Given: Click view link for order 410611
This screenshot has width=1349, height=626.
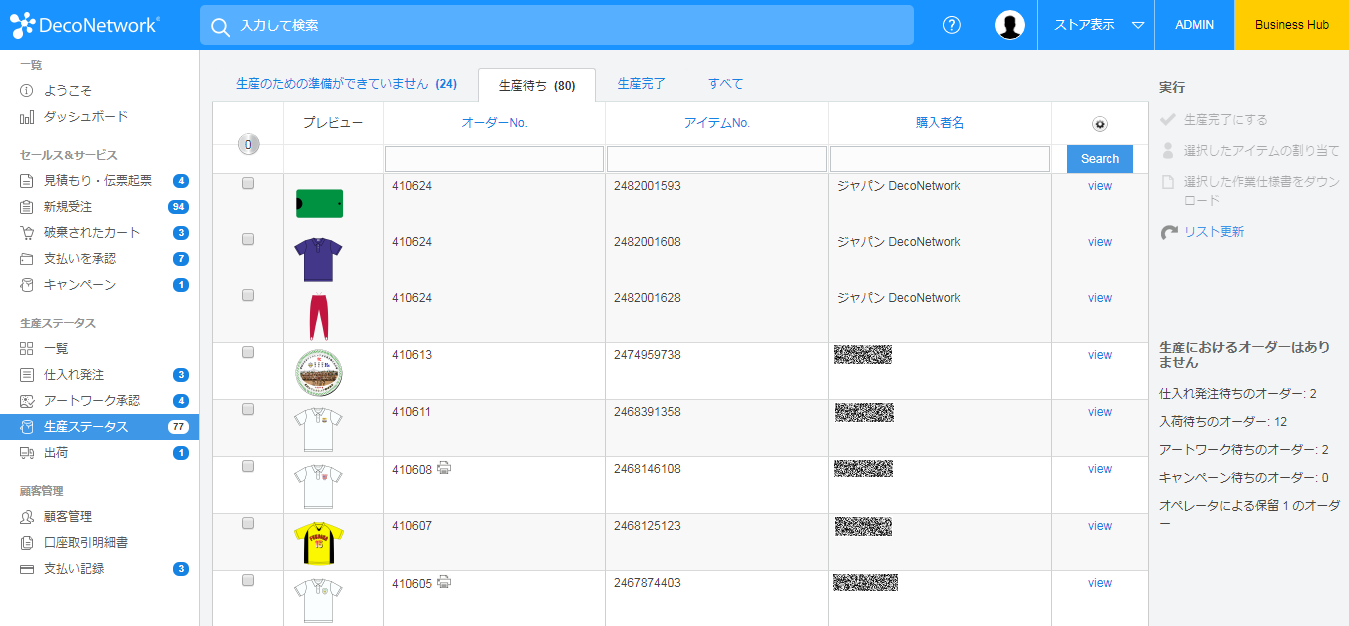Looking at the screenshot, I should (1099, 412).
